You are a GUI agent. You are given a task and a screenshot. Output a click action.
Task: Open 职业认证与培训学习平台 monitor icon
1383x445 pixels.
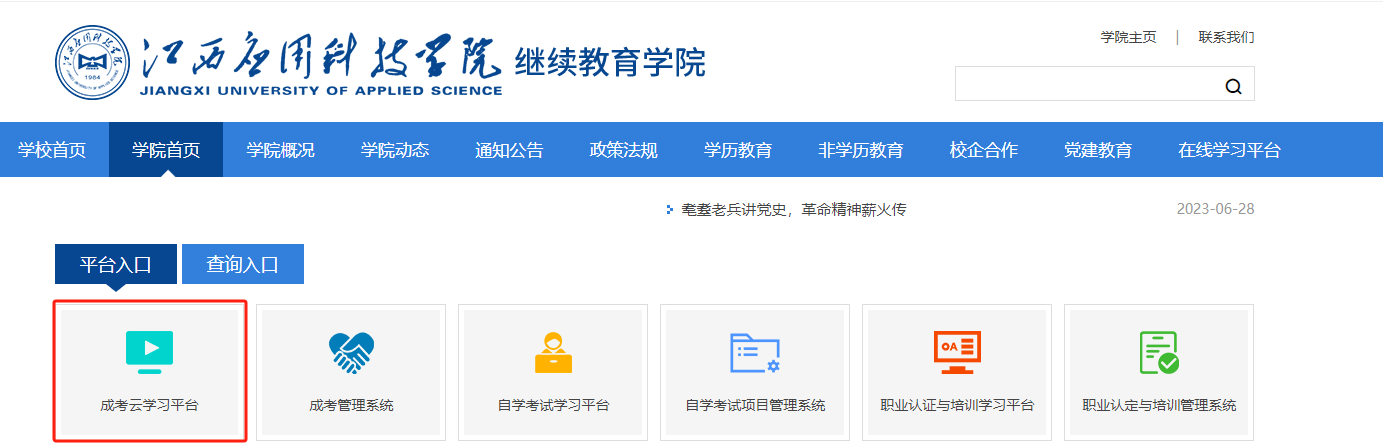[x=957, y=351]
